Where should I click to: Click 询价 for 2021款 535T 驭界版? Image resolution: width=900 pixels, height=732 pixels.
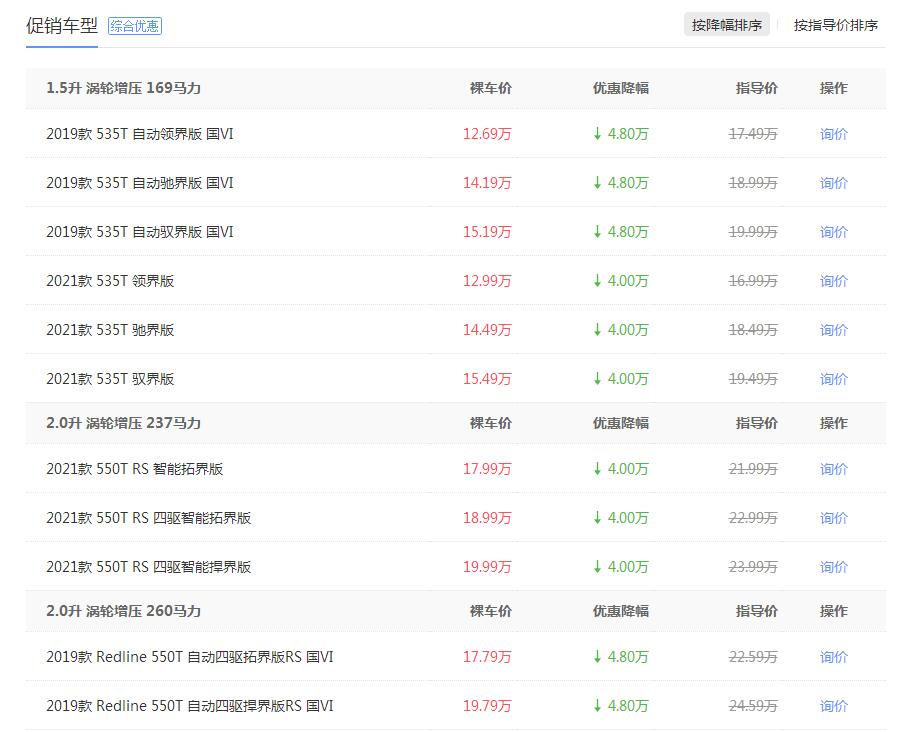[833, 379]
